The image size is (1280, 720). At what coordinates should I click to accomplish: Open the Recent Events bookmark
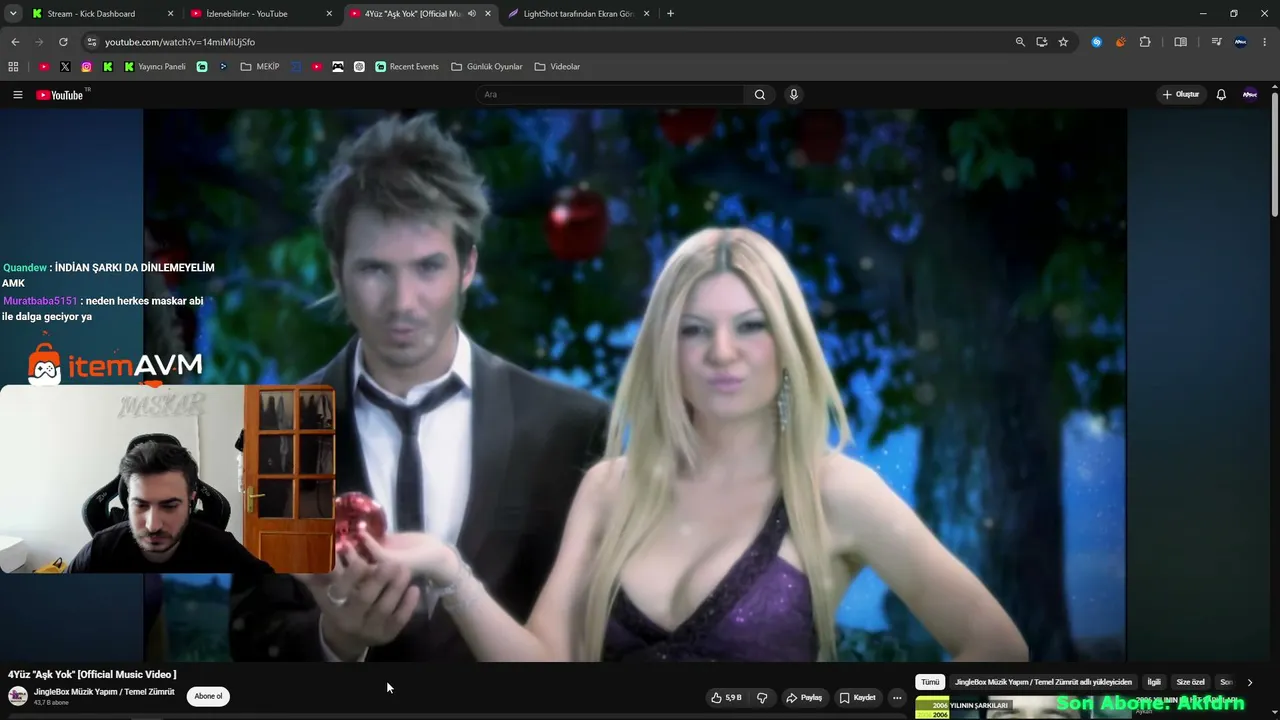pyautogui.click(x=407, y=67)
